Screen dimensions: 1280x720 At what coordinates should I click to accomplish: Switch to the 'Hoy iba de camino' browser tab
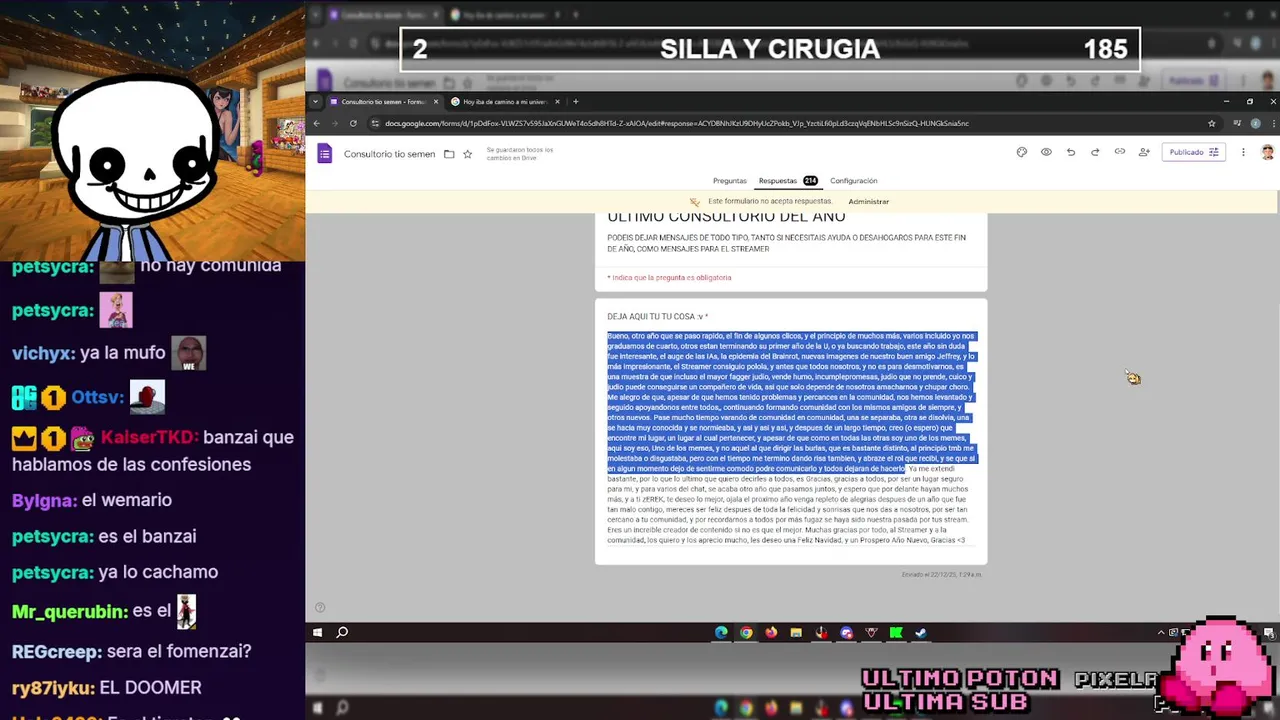coord(505,102)
